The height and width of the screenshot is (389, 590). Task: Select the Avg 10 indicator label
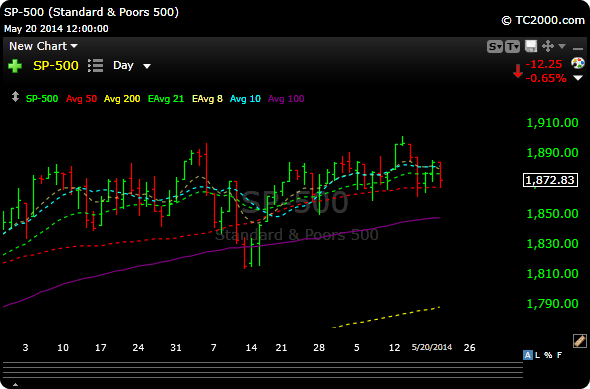(x=245, y=99)
